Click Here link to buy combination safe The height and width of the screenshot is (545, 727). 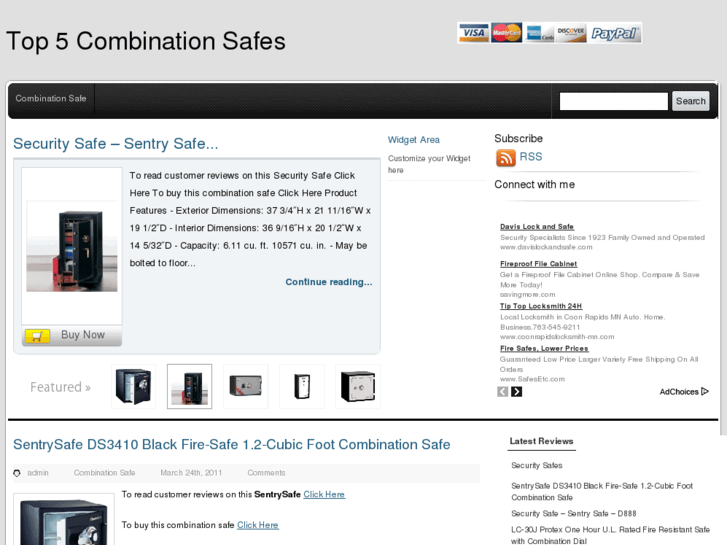tap(258, 525)
